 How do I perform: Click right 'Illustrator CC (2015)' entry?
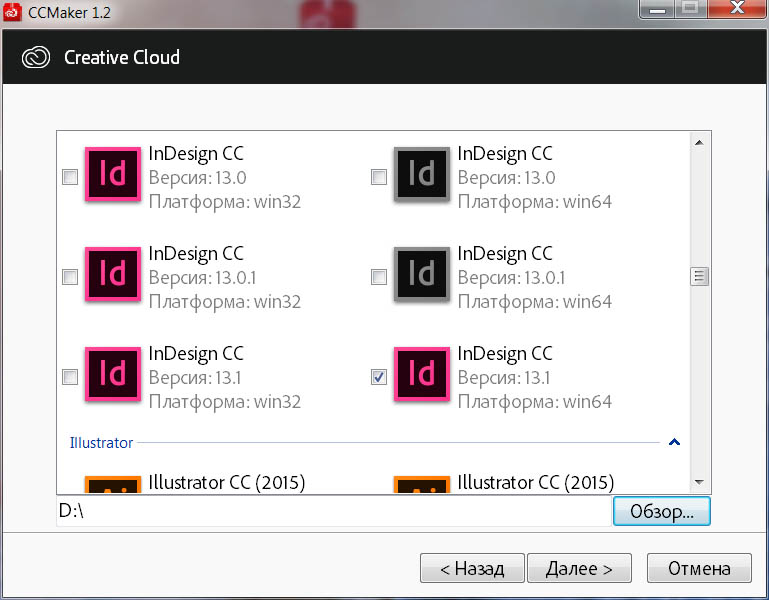pyautogui.click(x=536, y=482)
